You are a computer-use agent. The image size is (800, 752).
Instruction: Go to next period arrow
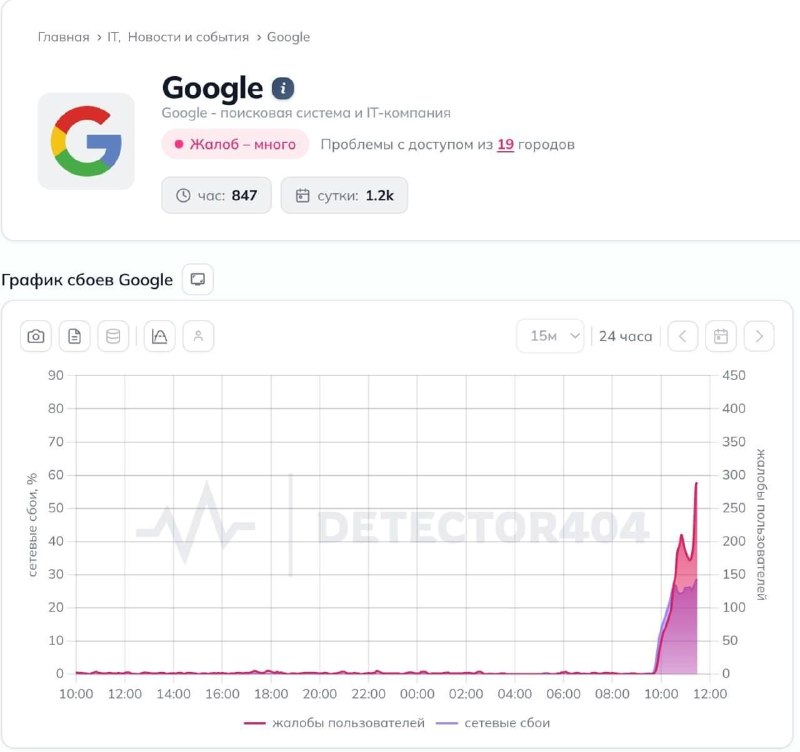[759, 336]
